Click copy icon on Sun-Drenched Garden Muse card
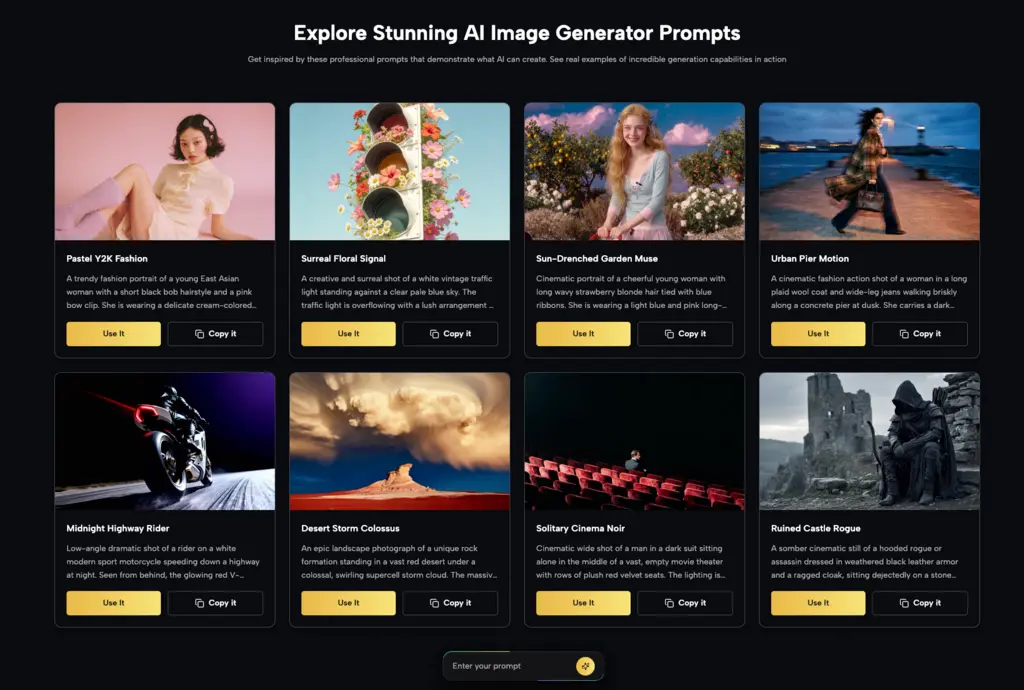 (x=669, y=334)
